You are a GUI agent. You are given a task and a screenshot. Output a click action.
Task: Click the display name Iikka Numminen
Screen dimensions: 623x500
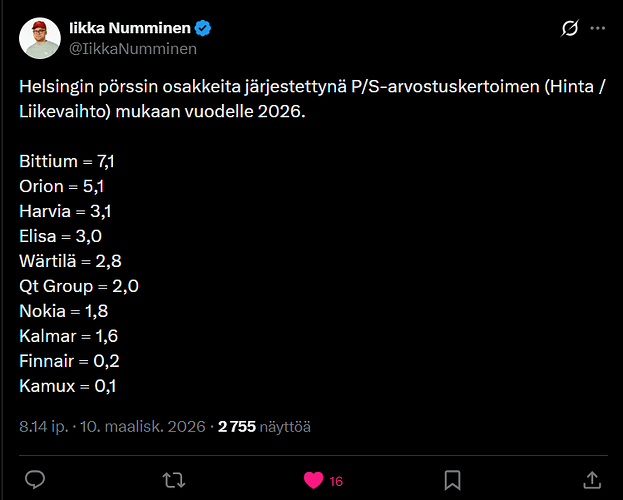click(x=130, y=28)
